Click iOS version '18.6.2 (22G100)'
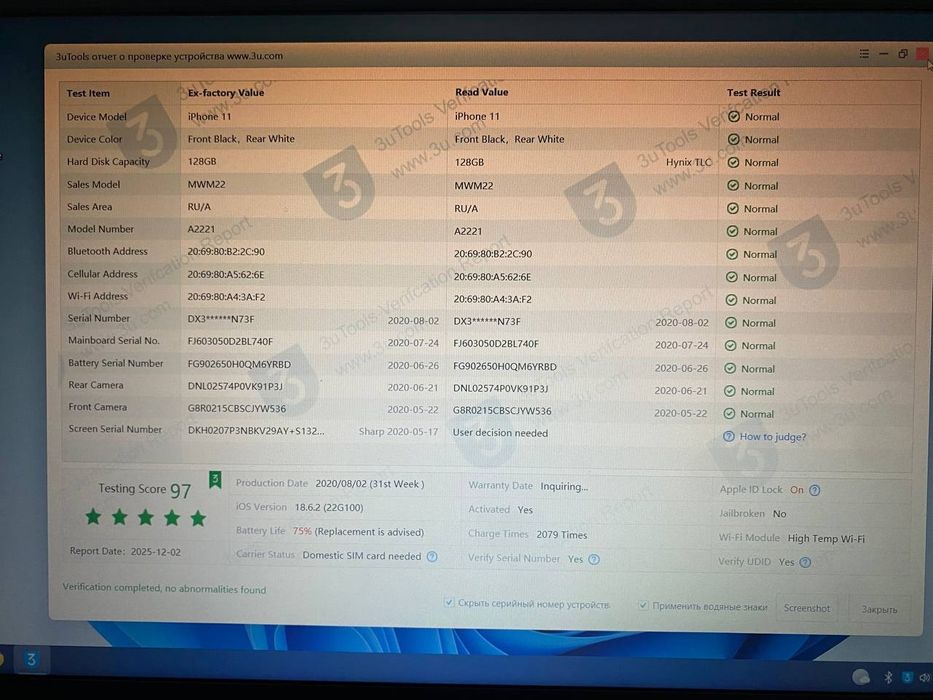The height and width of the screenshot is (700, 933). [x=329, y=508]
